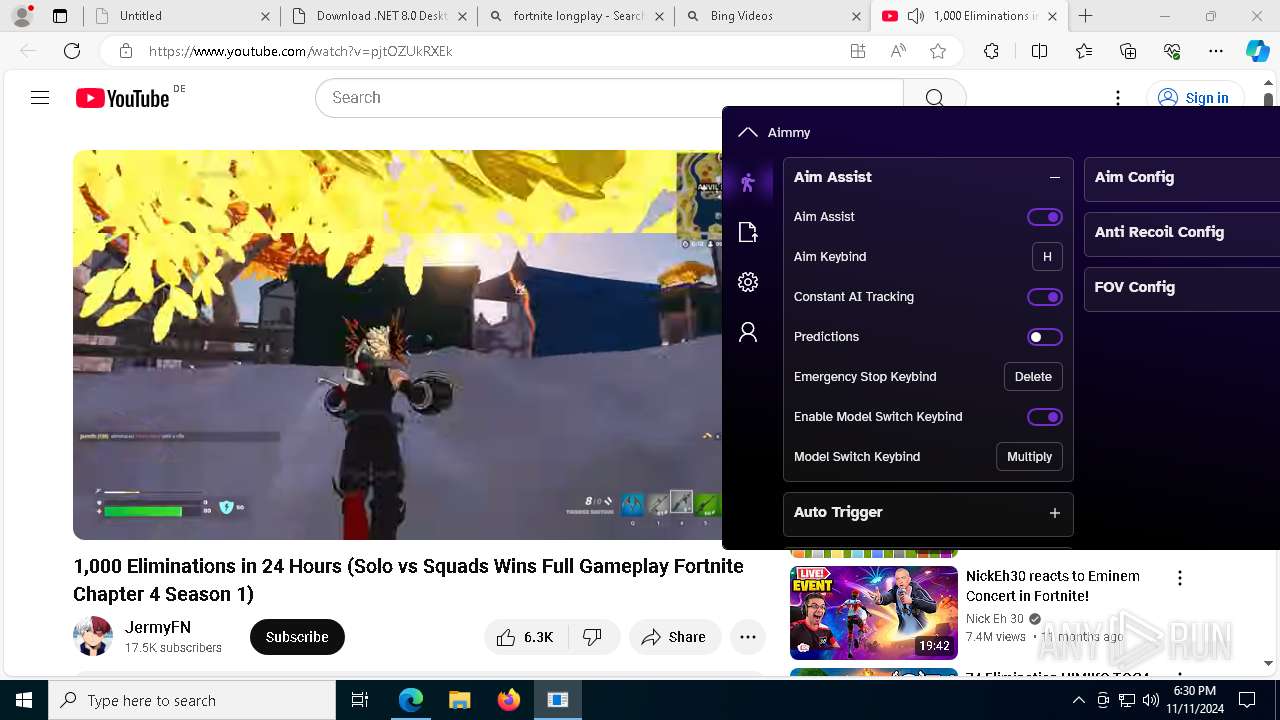Switch to fortnite longplay search tab
Viewport: 1280px width, 720px height.
[576, 16]
